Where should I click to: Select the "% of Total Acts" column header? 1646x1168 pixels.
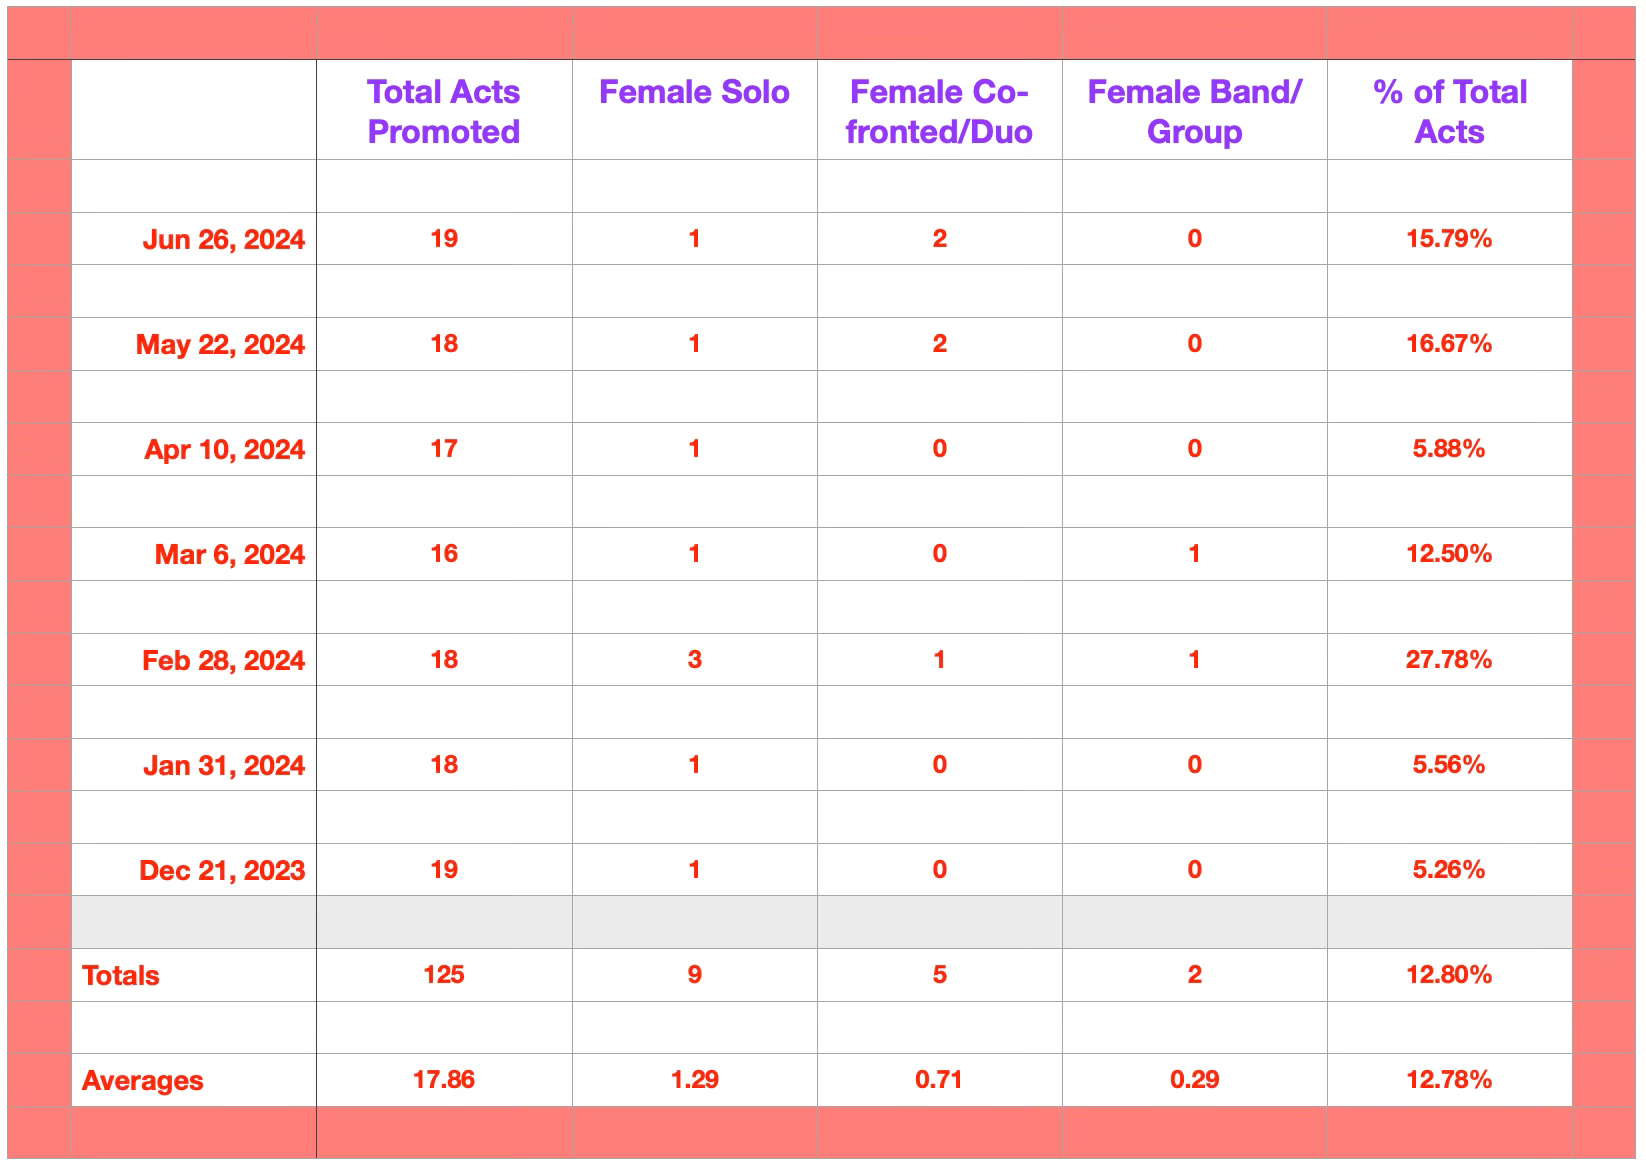(1449, 111)
